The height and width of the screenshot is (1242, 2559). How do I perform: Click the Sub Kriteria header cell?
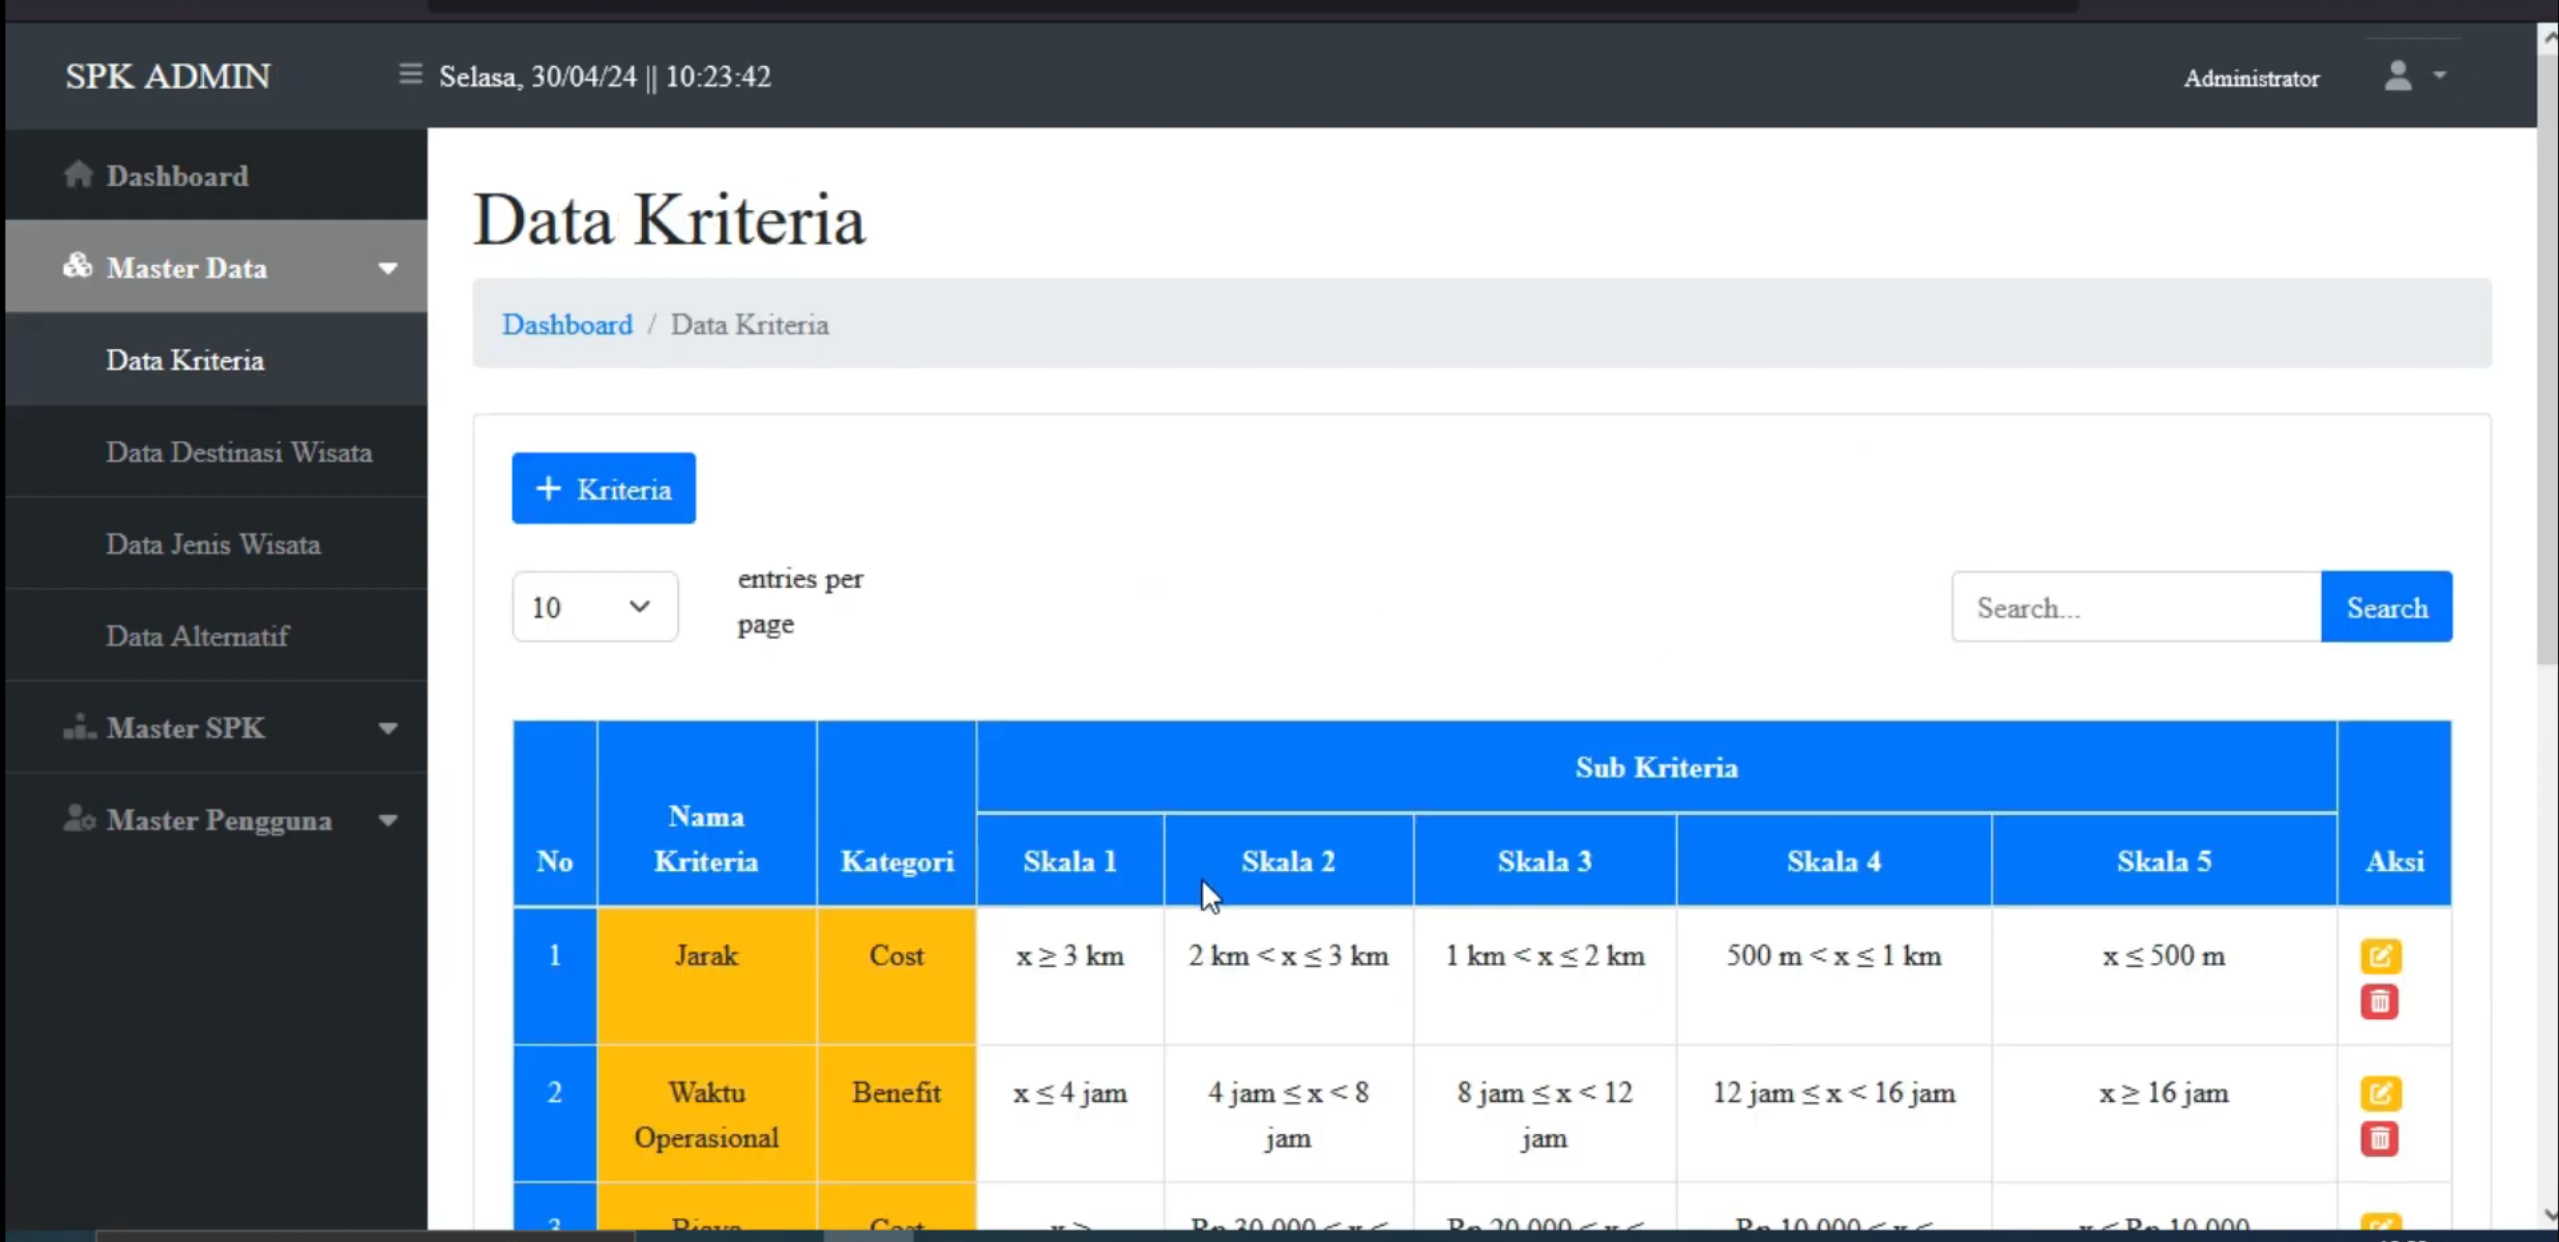[x=1656, y=767]
